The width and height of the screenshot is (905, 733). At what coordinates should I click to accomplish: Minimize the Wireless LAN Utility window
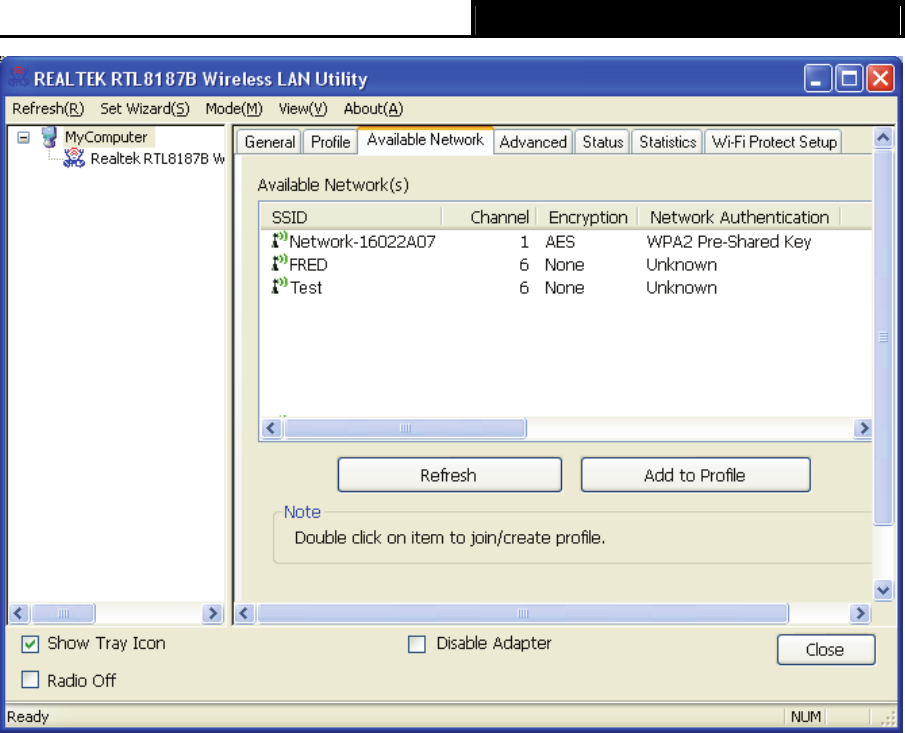point(817,78)
